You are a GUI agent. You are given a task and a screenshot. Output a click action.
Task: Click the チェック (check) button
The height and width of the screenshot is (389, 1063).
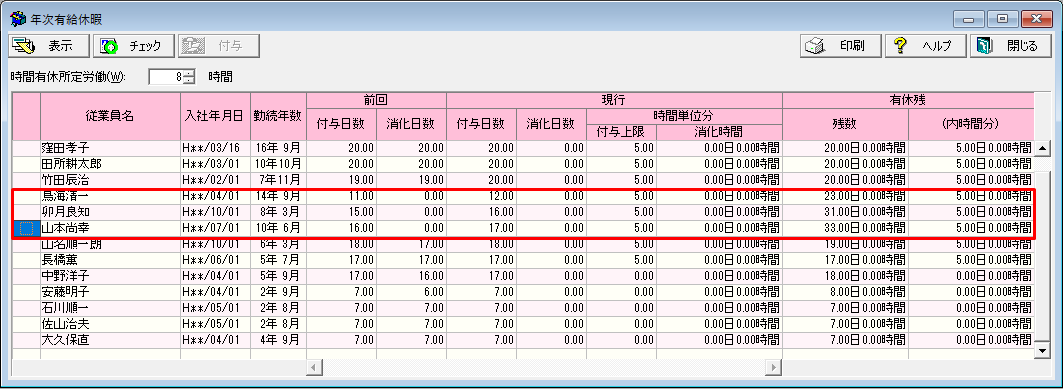pyautogui.click(x=134, y=46)
